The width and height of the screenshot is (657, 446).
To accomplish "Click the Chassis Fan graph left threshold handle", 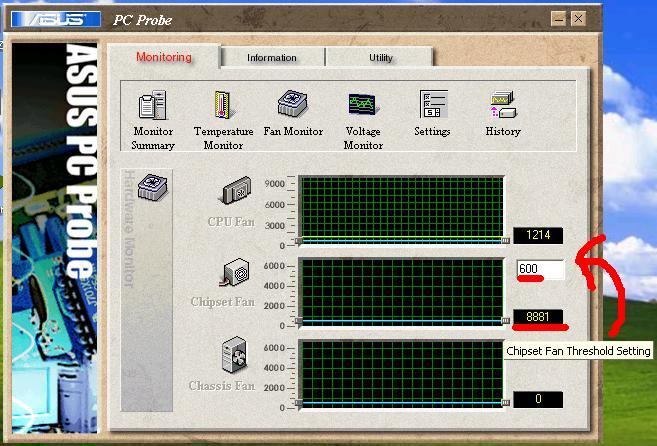I will click(299, 403).
